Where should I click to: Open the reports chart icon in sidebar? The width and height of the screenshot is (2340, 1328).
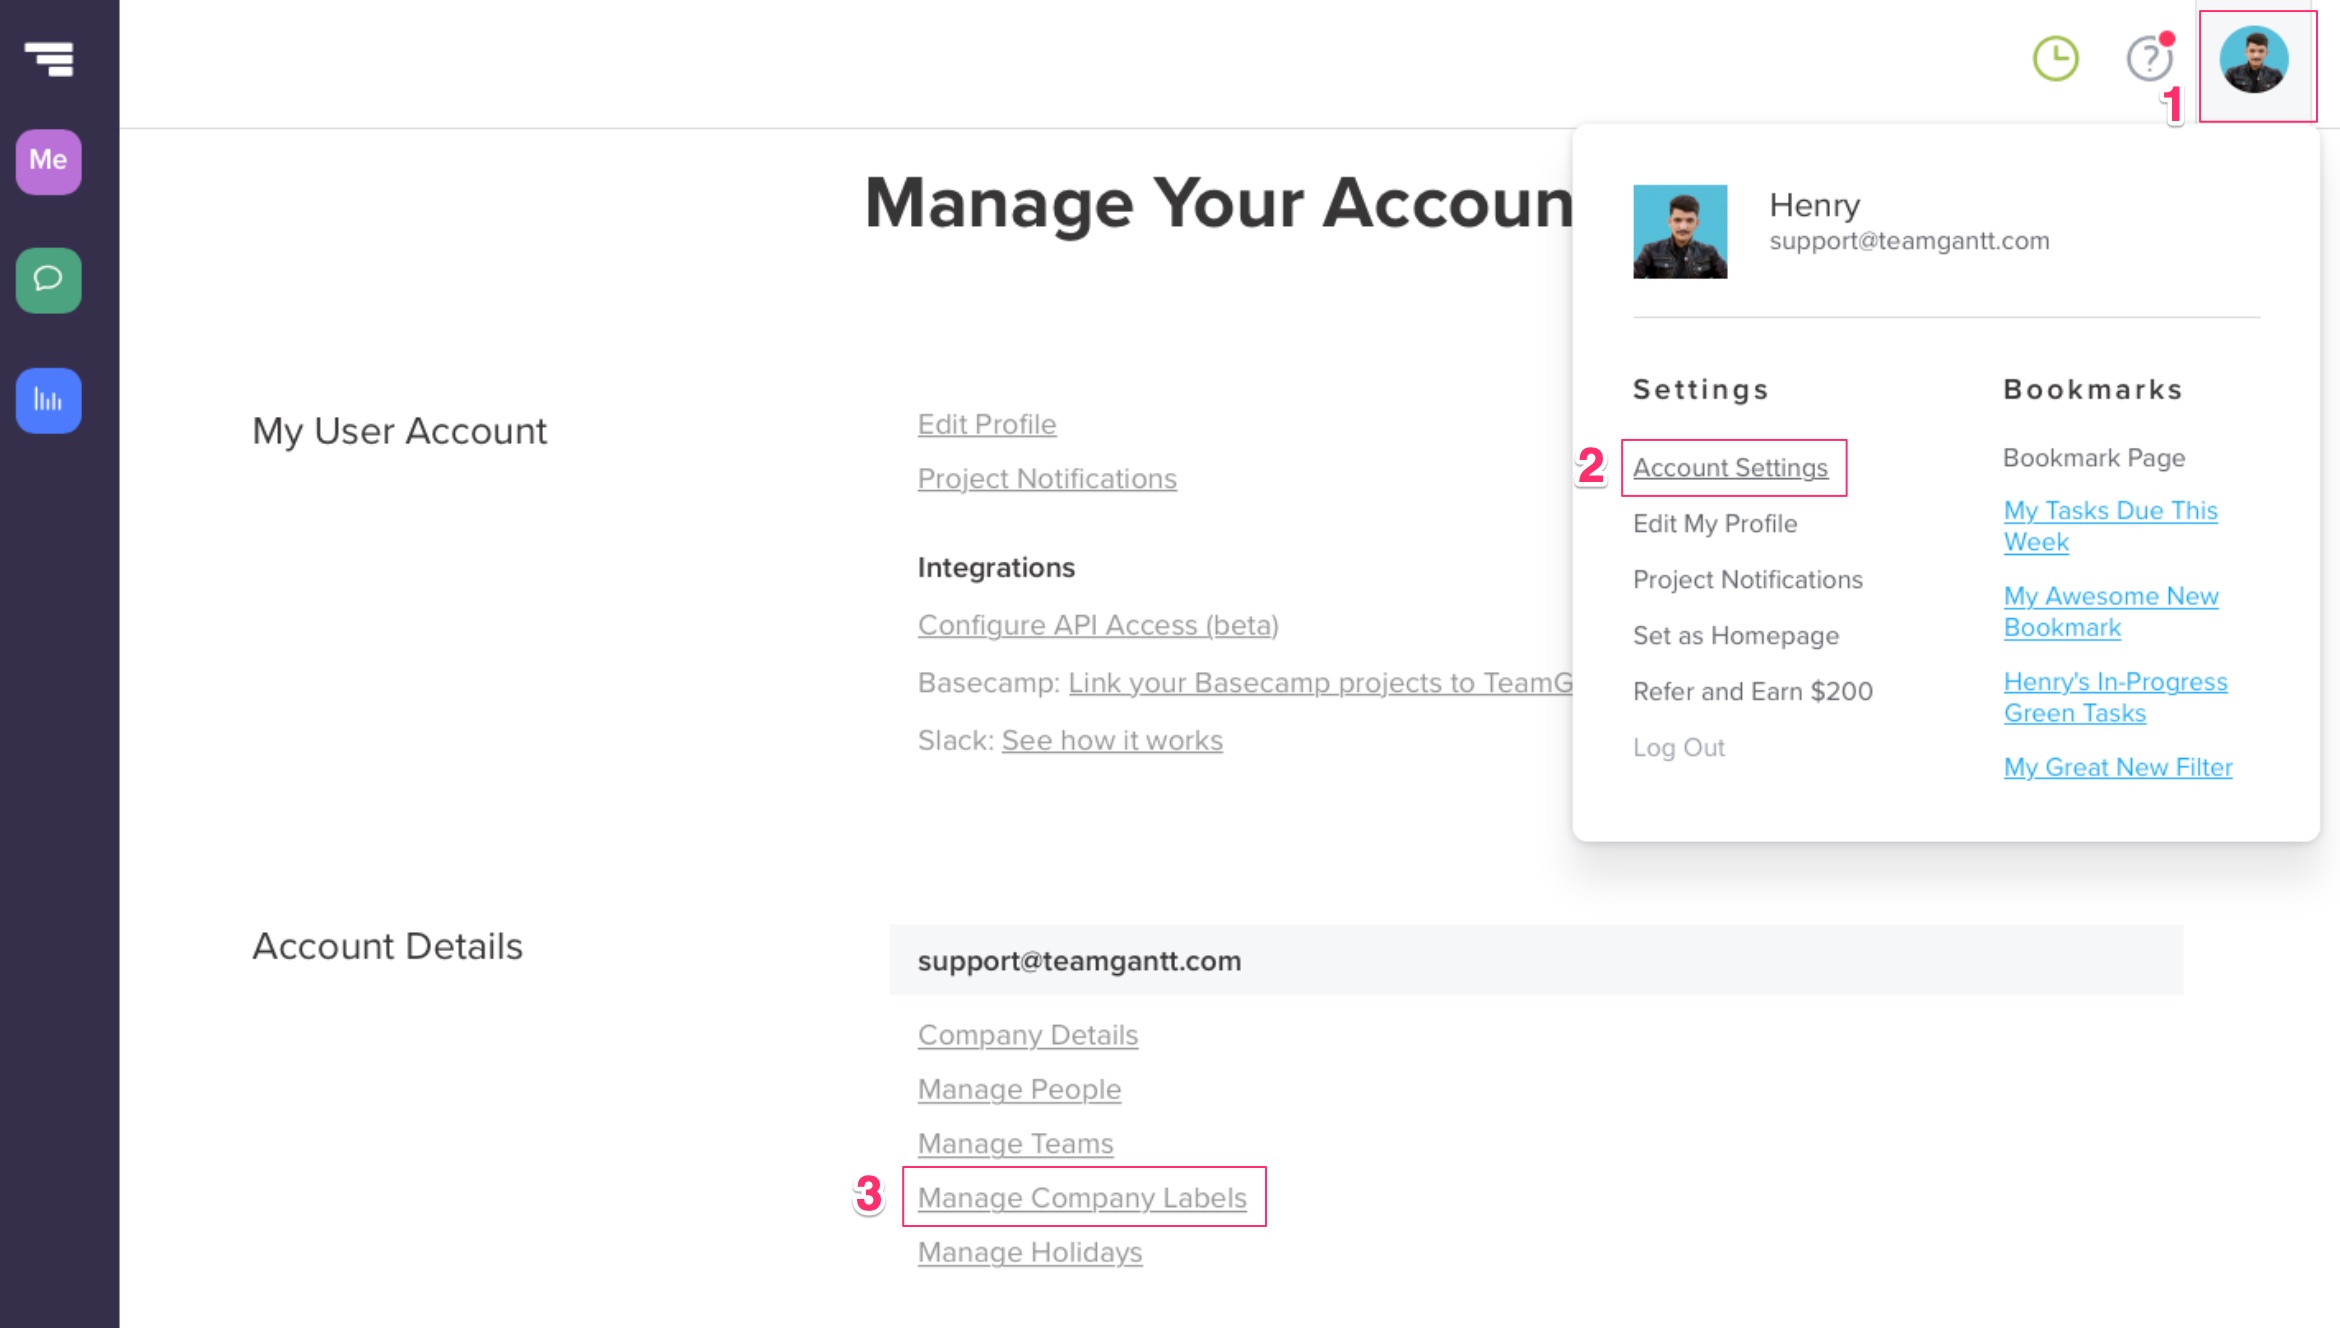(47, 401)
